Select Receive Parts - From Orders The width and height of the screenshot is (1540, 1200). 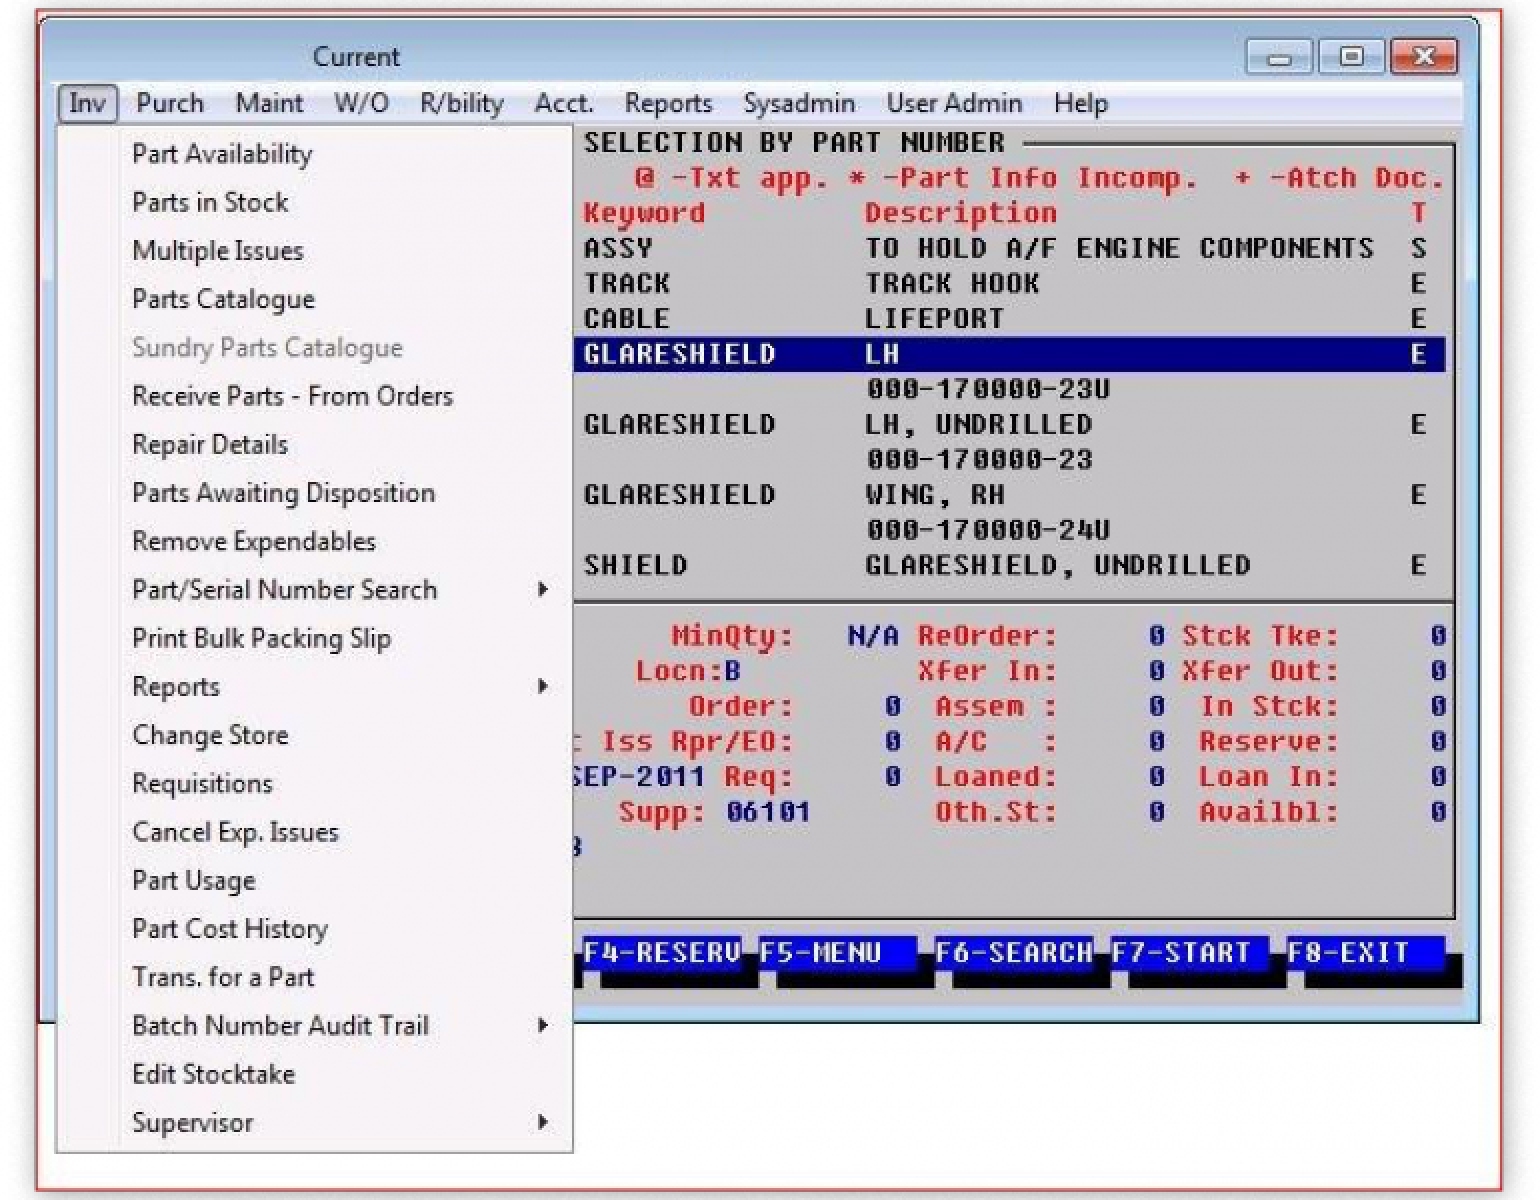click(x=291, y=396)
